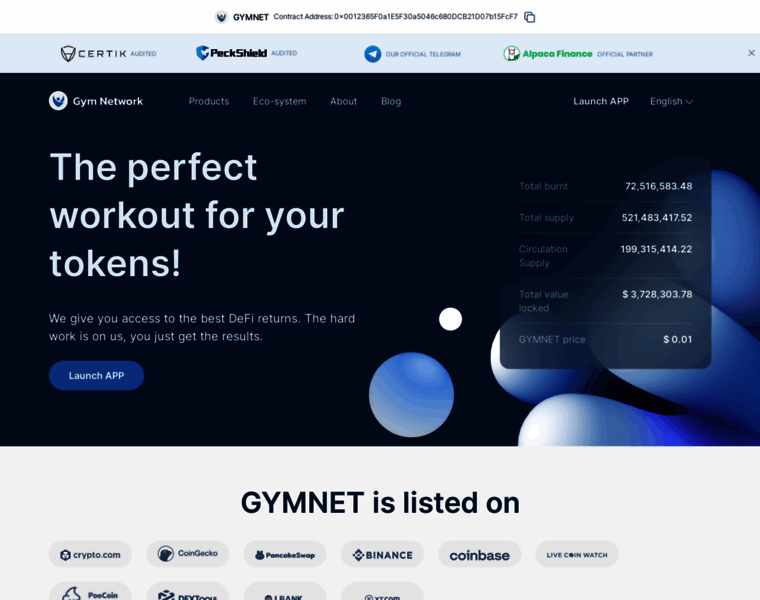Viewport: 760px width, 600px height.
Task: Click the Total value locked $ 3,728,303.78
Action: pyautogui.click(x=657, y=294)
